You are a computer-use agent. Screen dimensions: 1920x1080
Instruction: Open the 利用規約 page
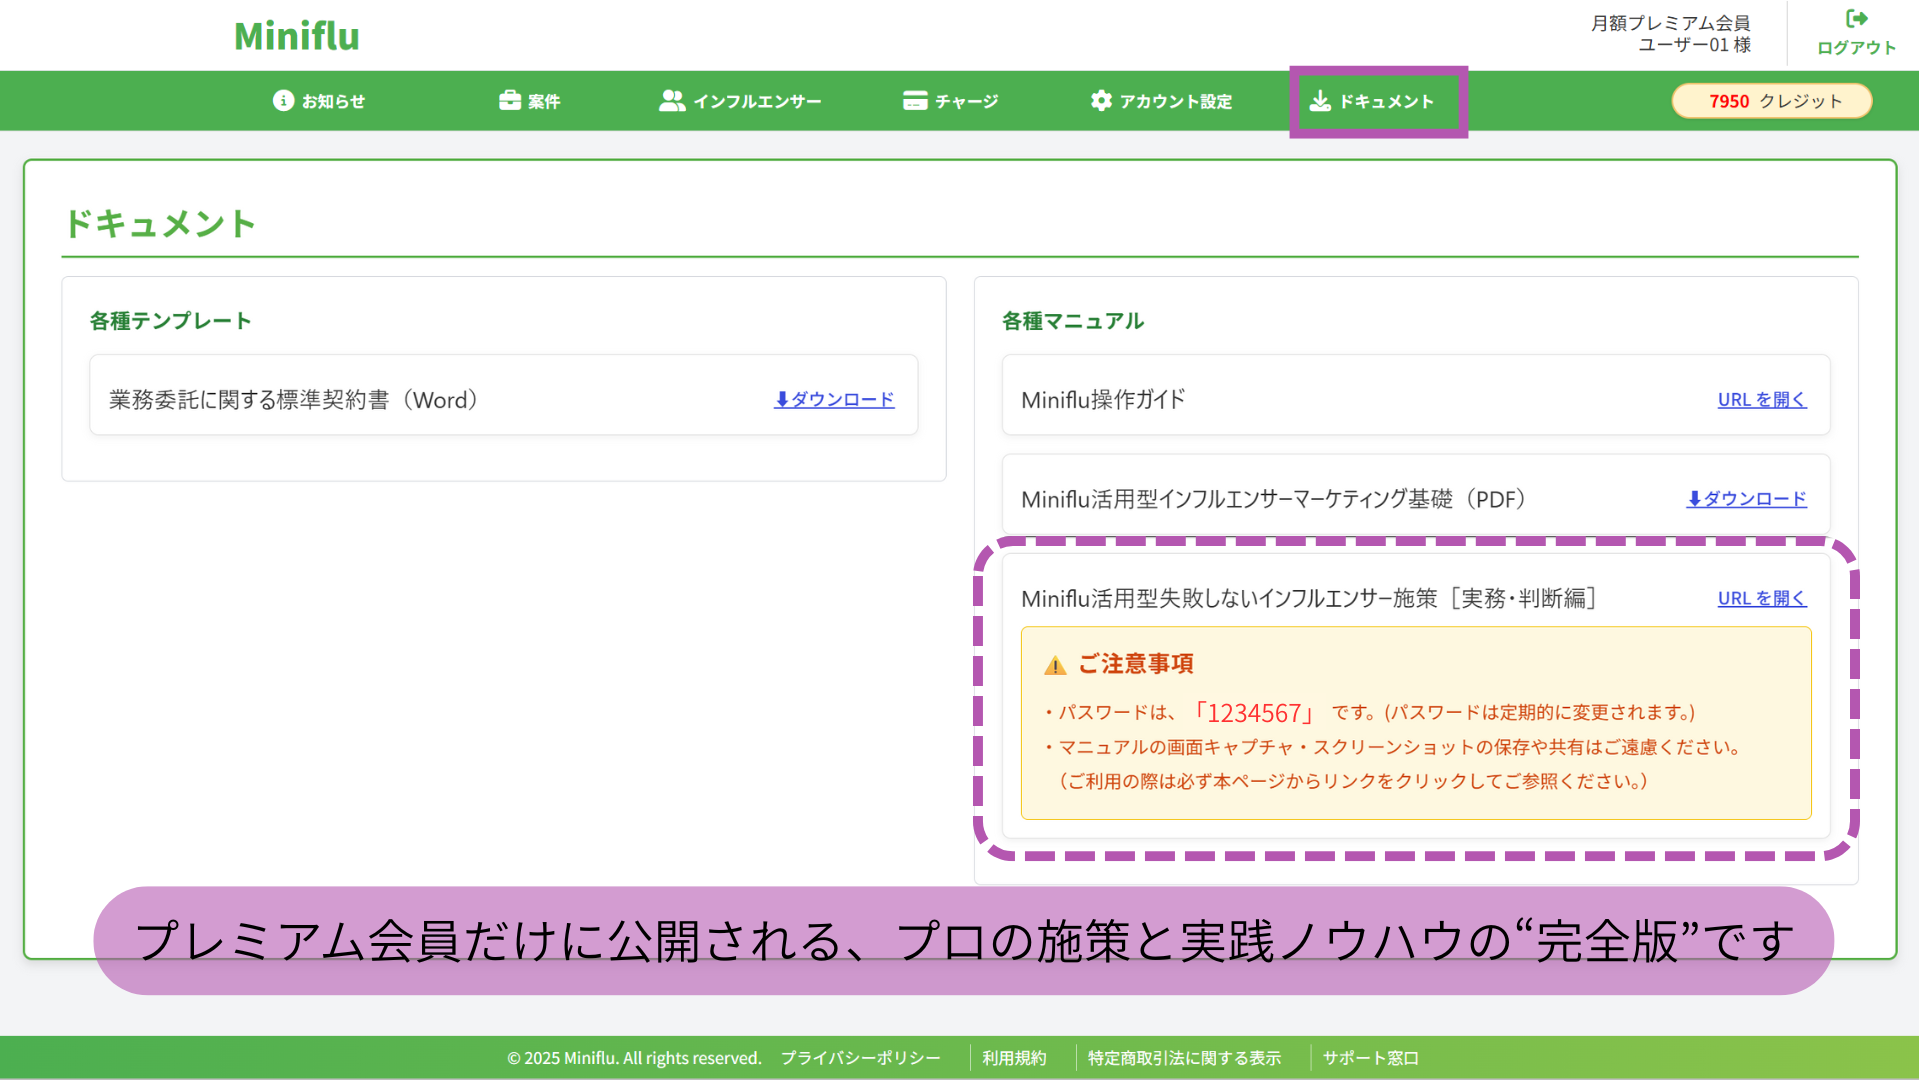1015,1057
